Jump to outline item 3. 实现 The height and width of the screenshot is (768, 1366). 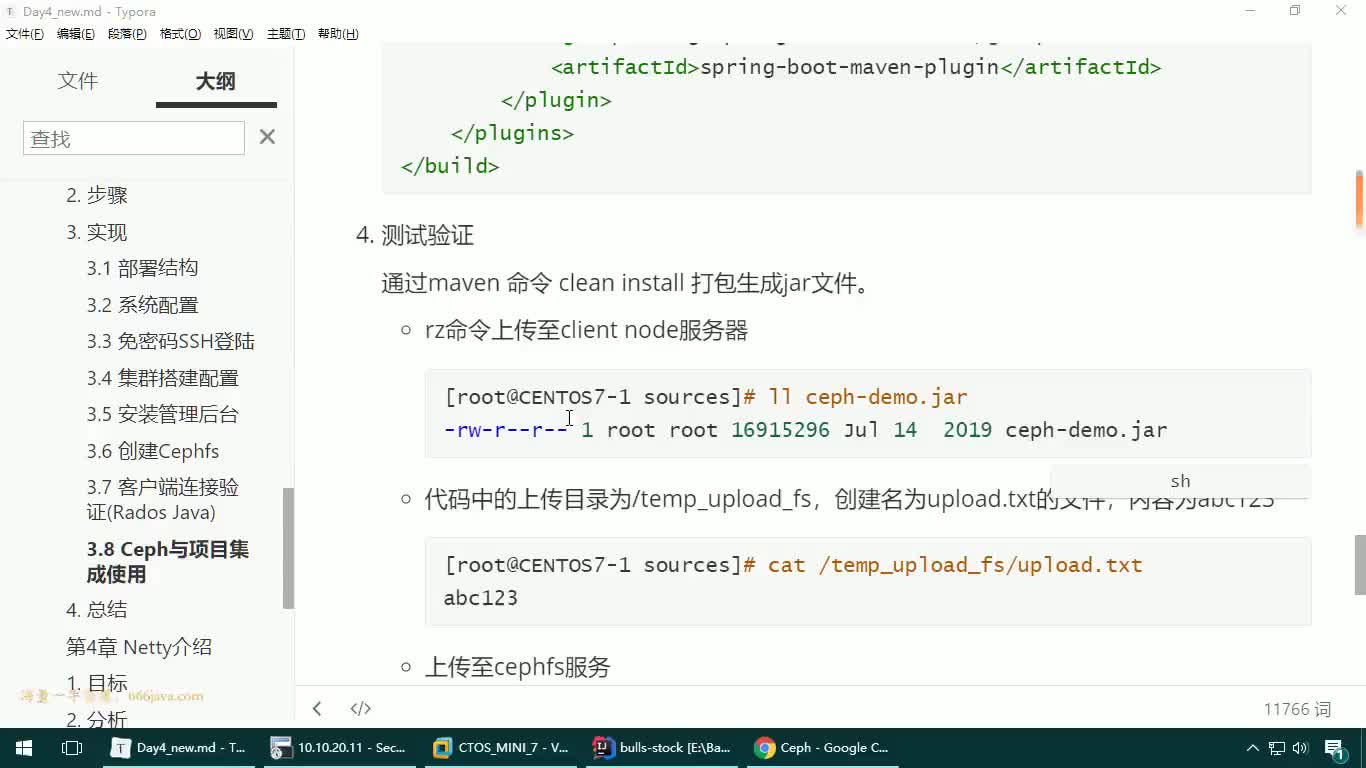pyautogui.click(x=97, y=232)
